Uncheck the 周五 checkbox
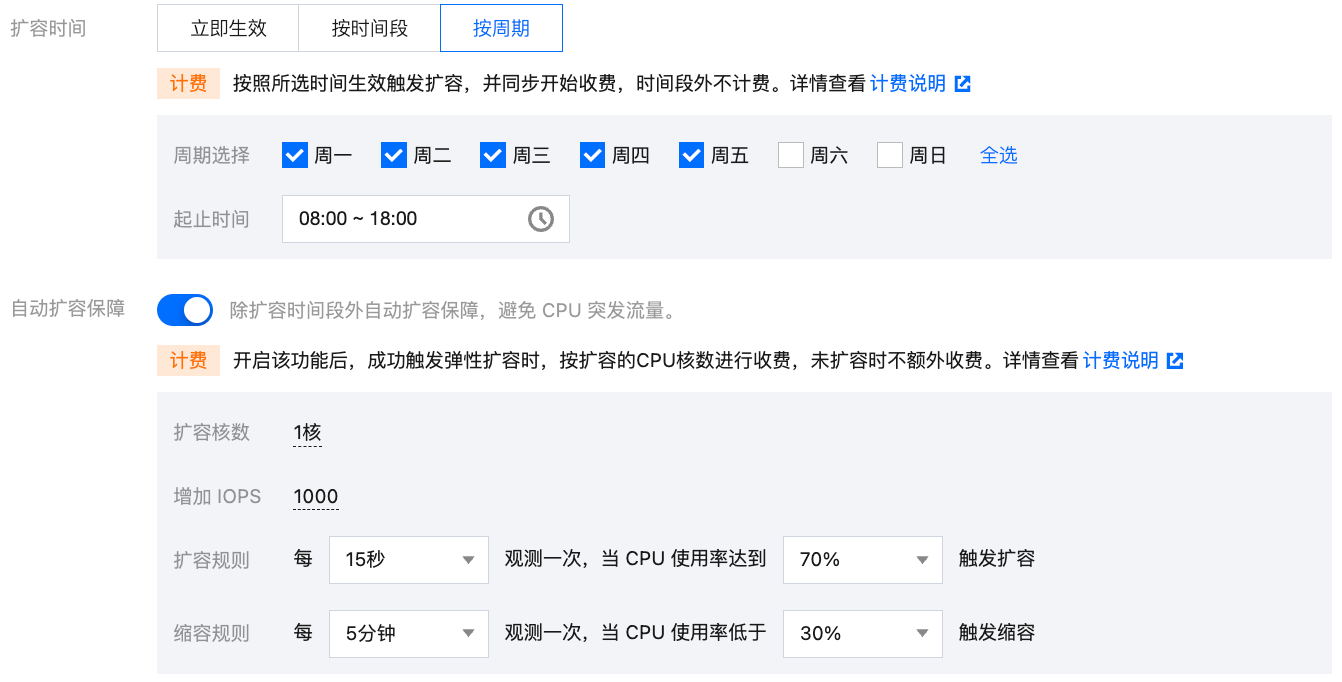The height and width of the screenshot is (682, 1342). (691, 155)
